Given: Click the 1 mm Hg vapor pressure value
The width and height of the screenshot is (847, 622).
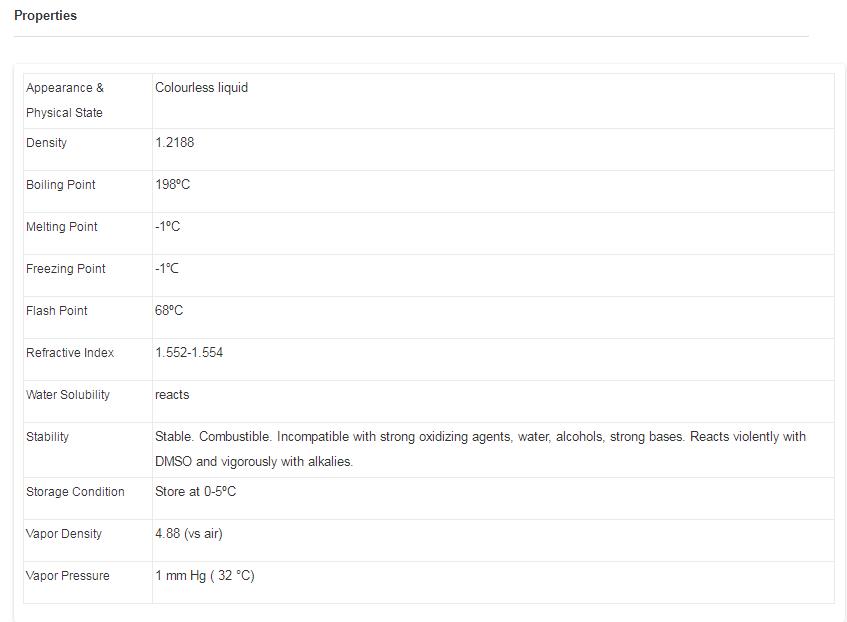Looking at the screenshot, I should [205, 576].
